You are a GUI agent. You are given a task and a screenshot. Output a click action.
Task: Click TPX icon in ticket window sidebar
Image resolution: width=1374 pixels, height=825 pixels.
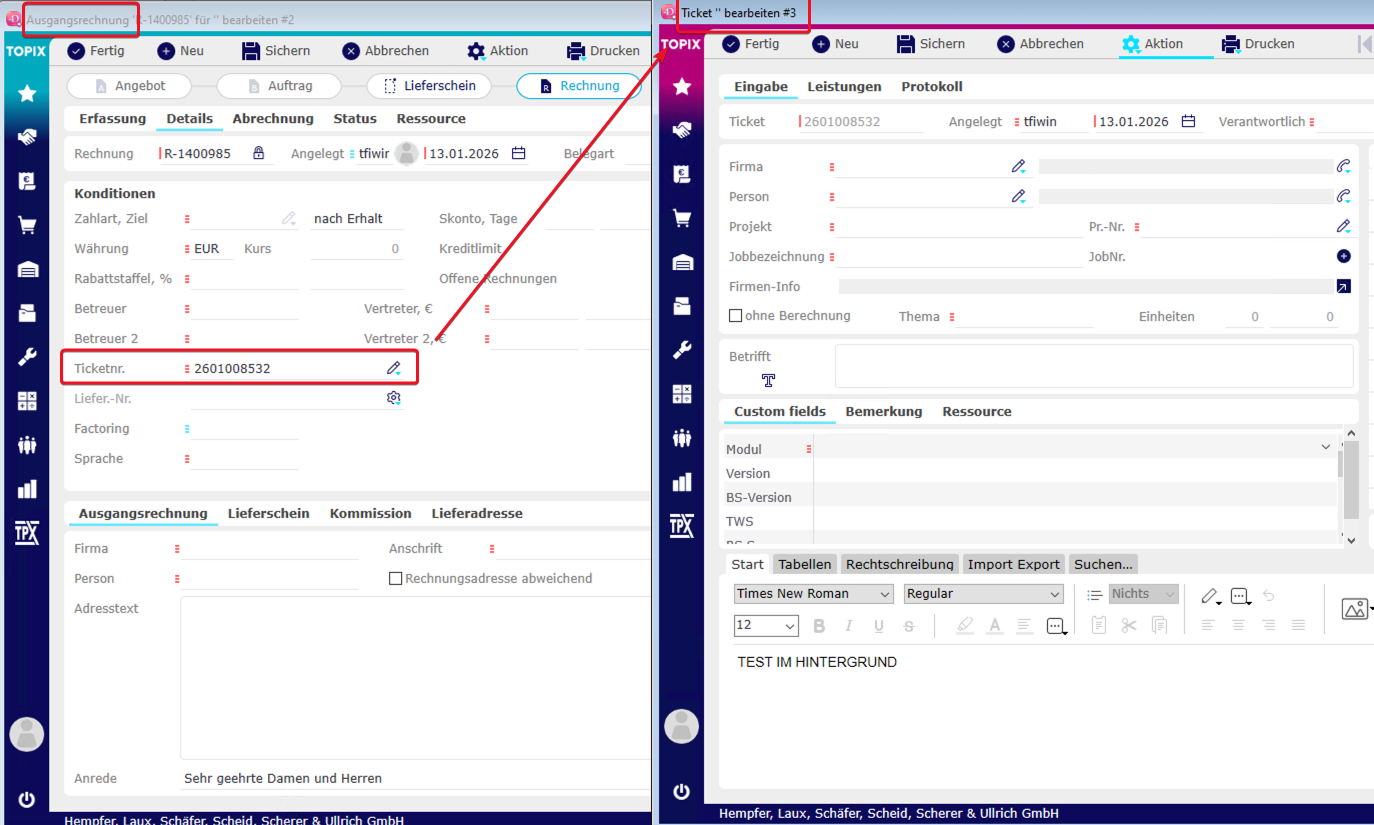pyautogui.click(x=682, y=526)
